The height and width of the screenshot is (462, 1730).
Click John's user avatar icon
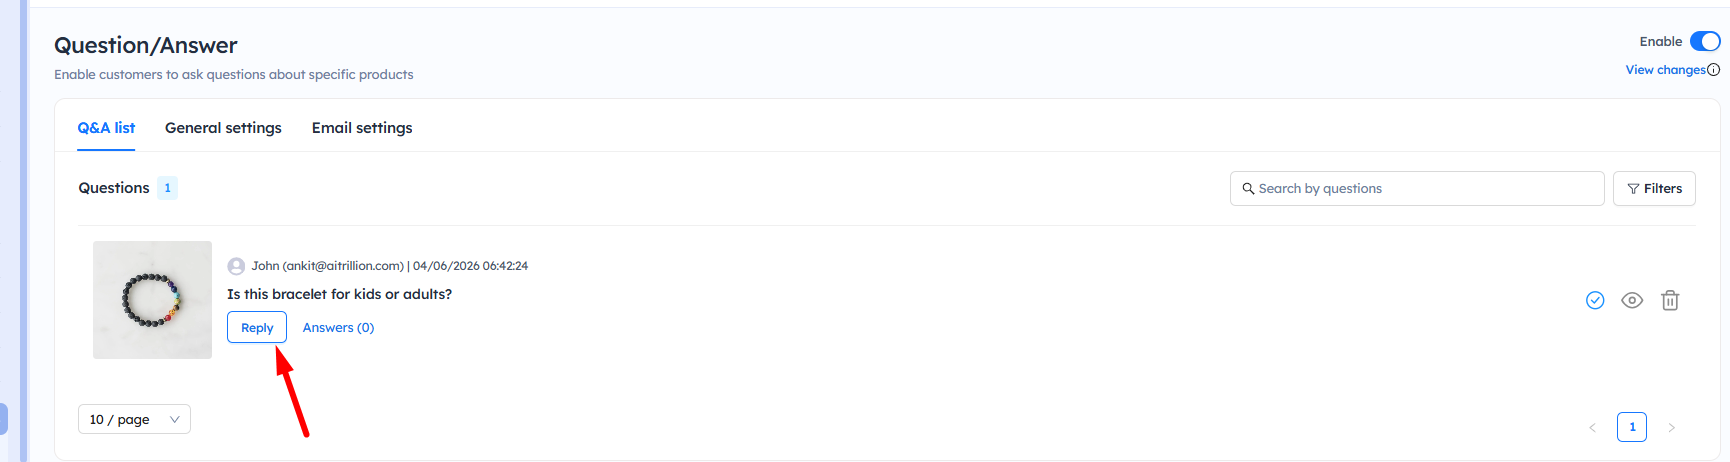pos(236,266)
